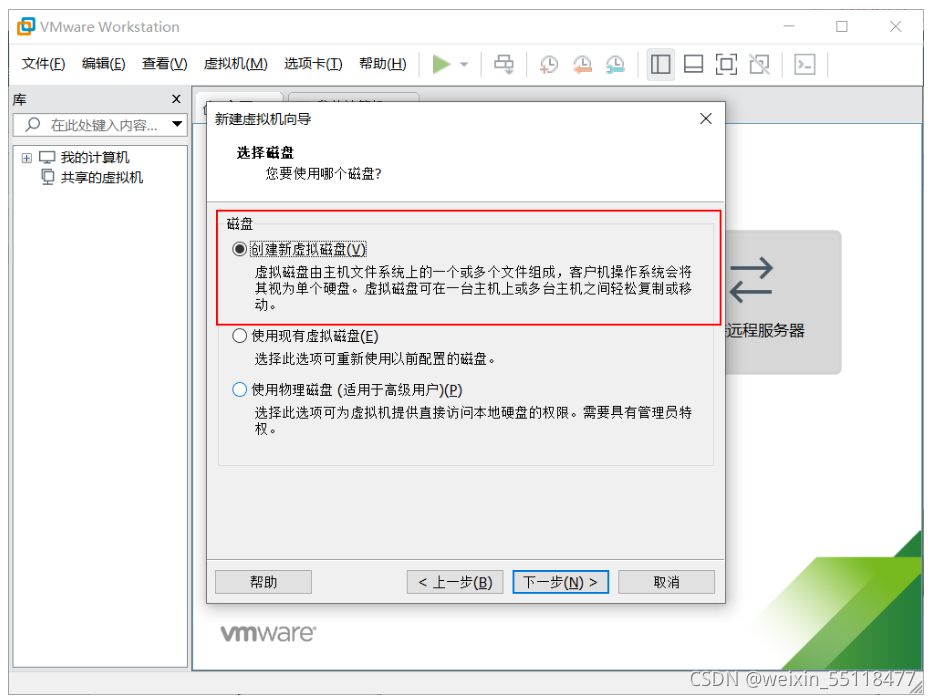Open the 选项卡(T) menu

pos(313,64)
